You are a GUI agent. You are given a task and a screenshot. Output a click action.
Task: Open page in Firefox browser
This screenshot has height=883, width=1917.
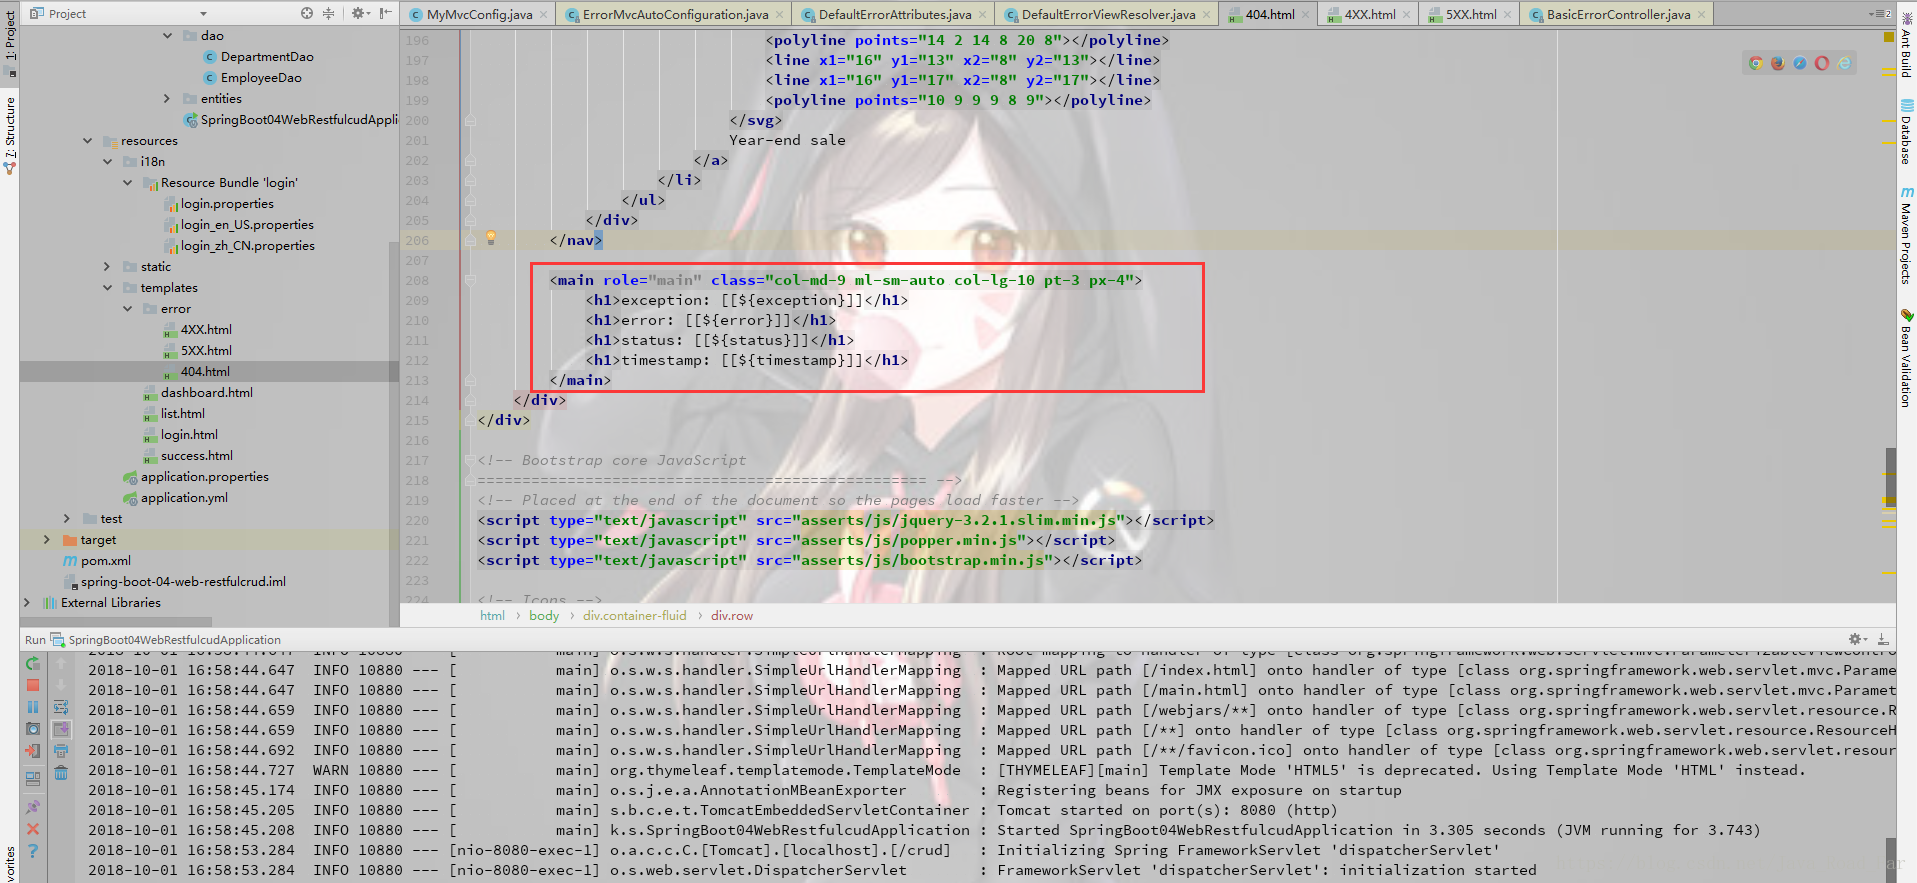pyautogui.click(x=1778, y=63)
